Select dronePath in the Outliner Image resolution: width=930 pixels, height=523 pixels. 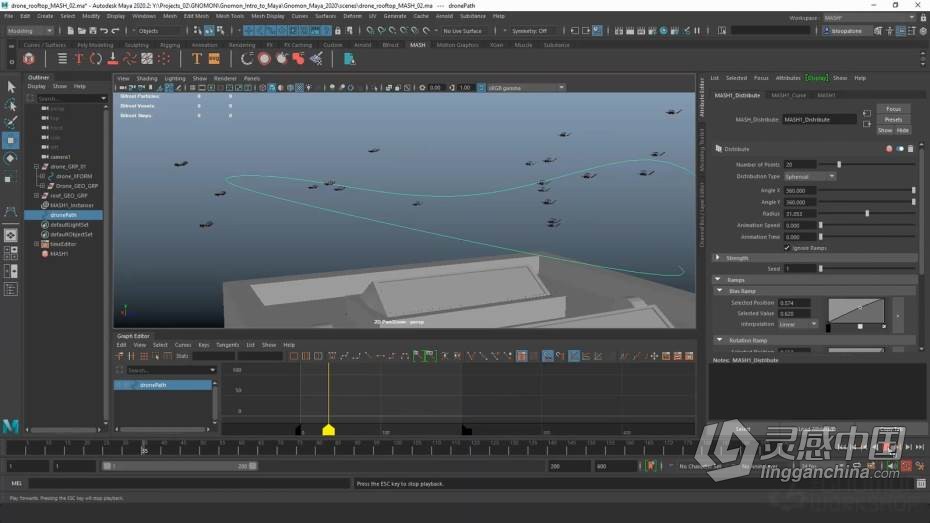[63, 215]
